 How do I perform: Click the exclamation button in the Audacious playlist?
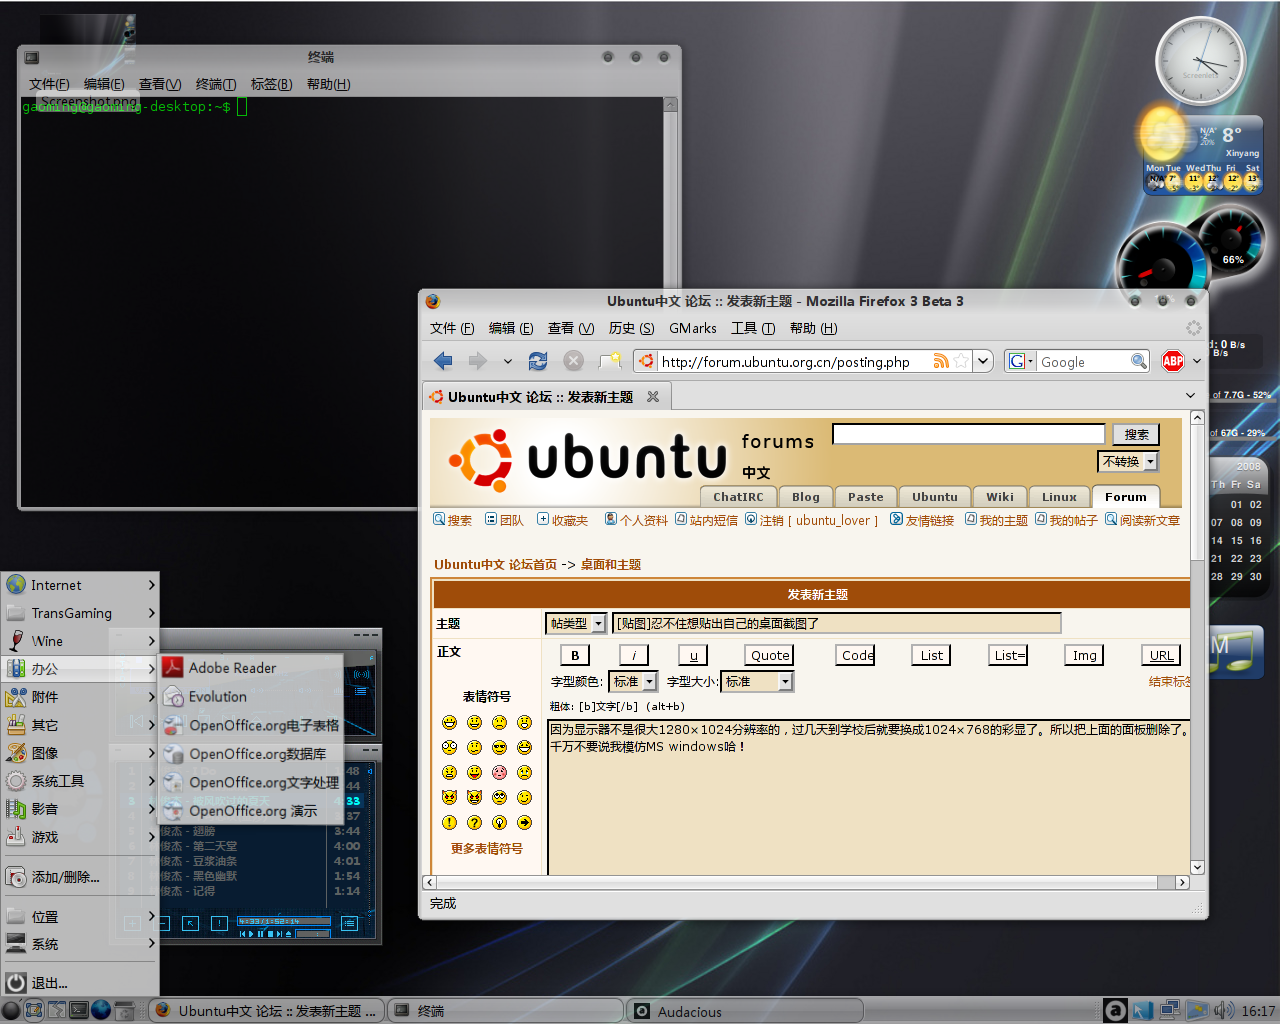click(x=219, y=923)
